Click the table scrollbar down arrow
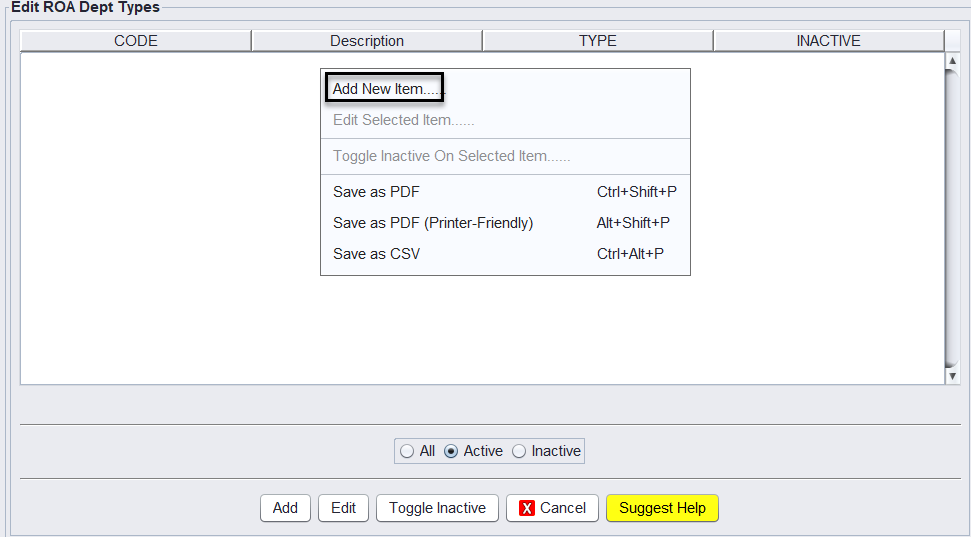Image resolution: width=971 pixels, height=537 pixels. [952, 376]
